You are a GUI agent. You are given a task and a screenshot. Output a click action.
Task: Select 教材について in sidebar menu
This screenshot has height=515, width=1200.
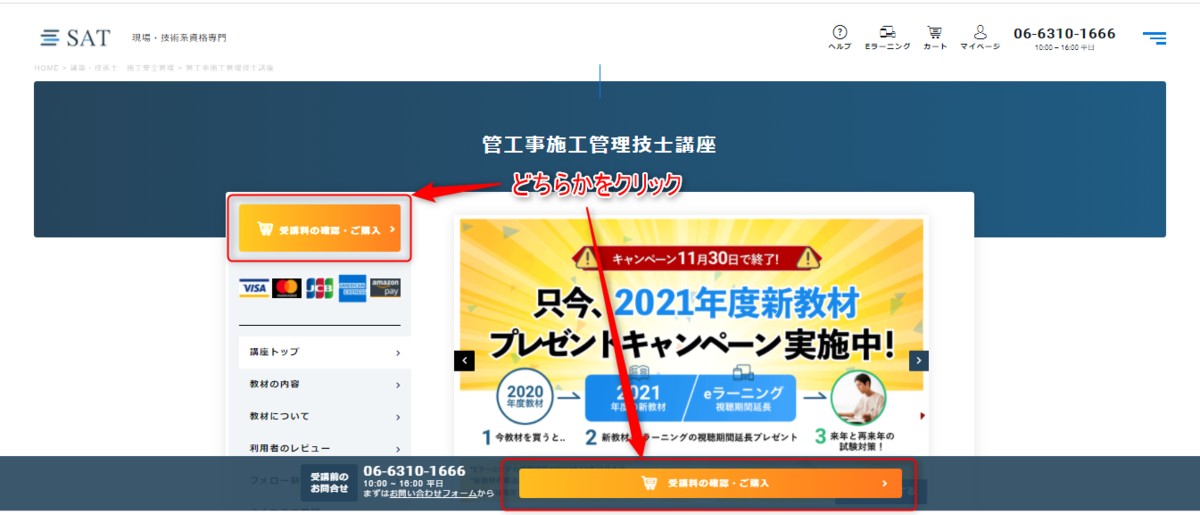click(325, 416)
